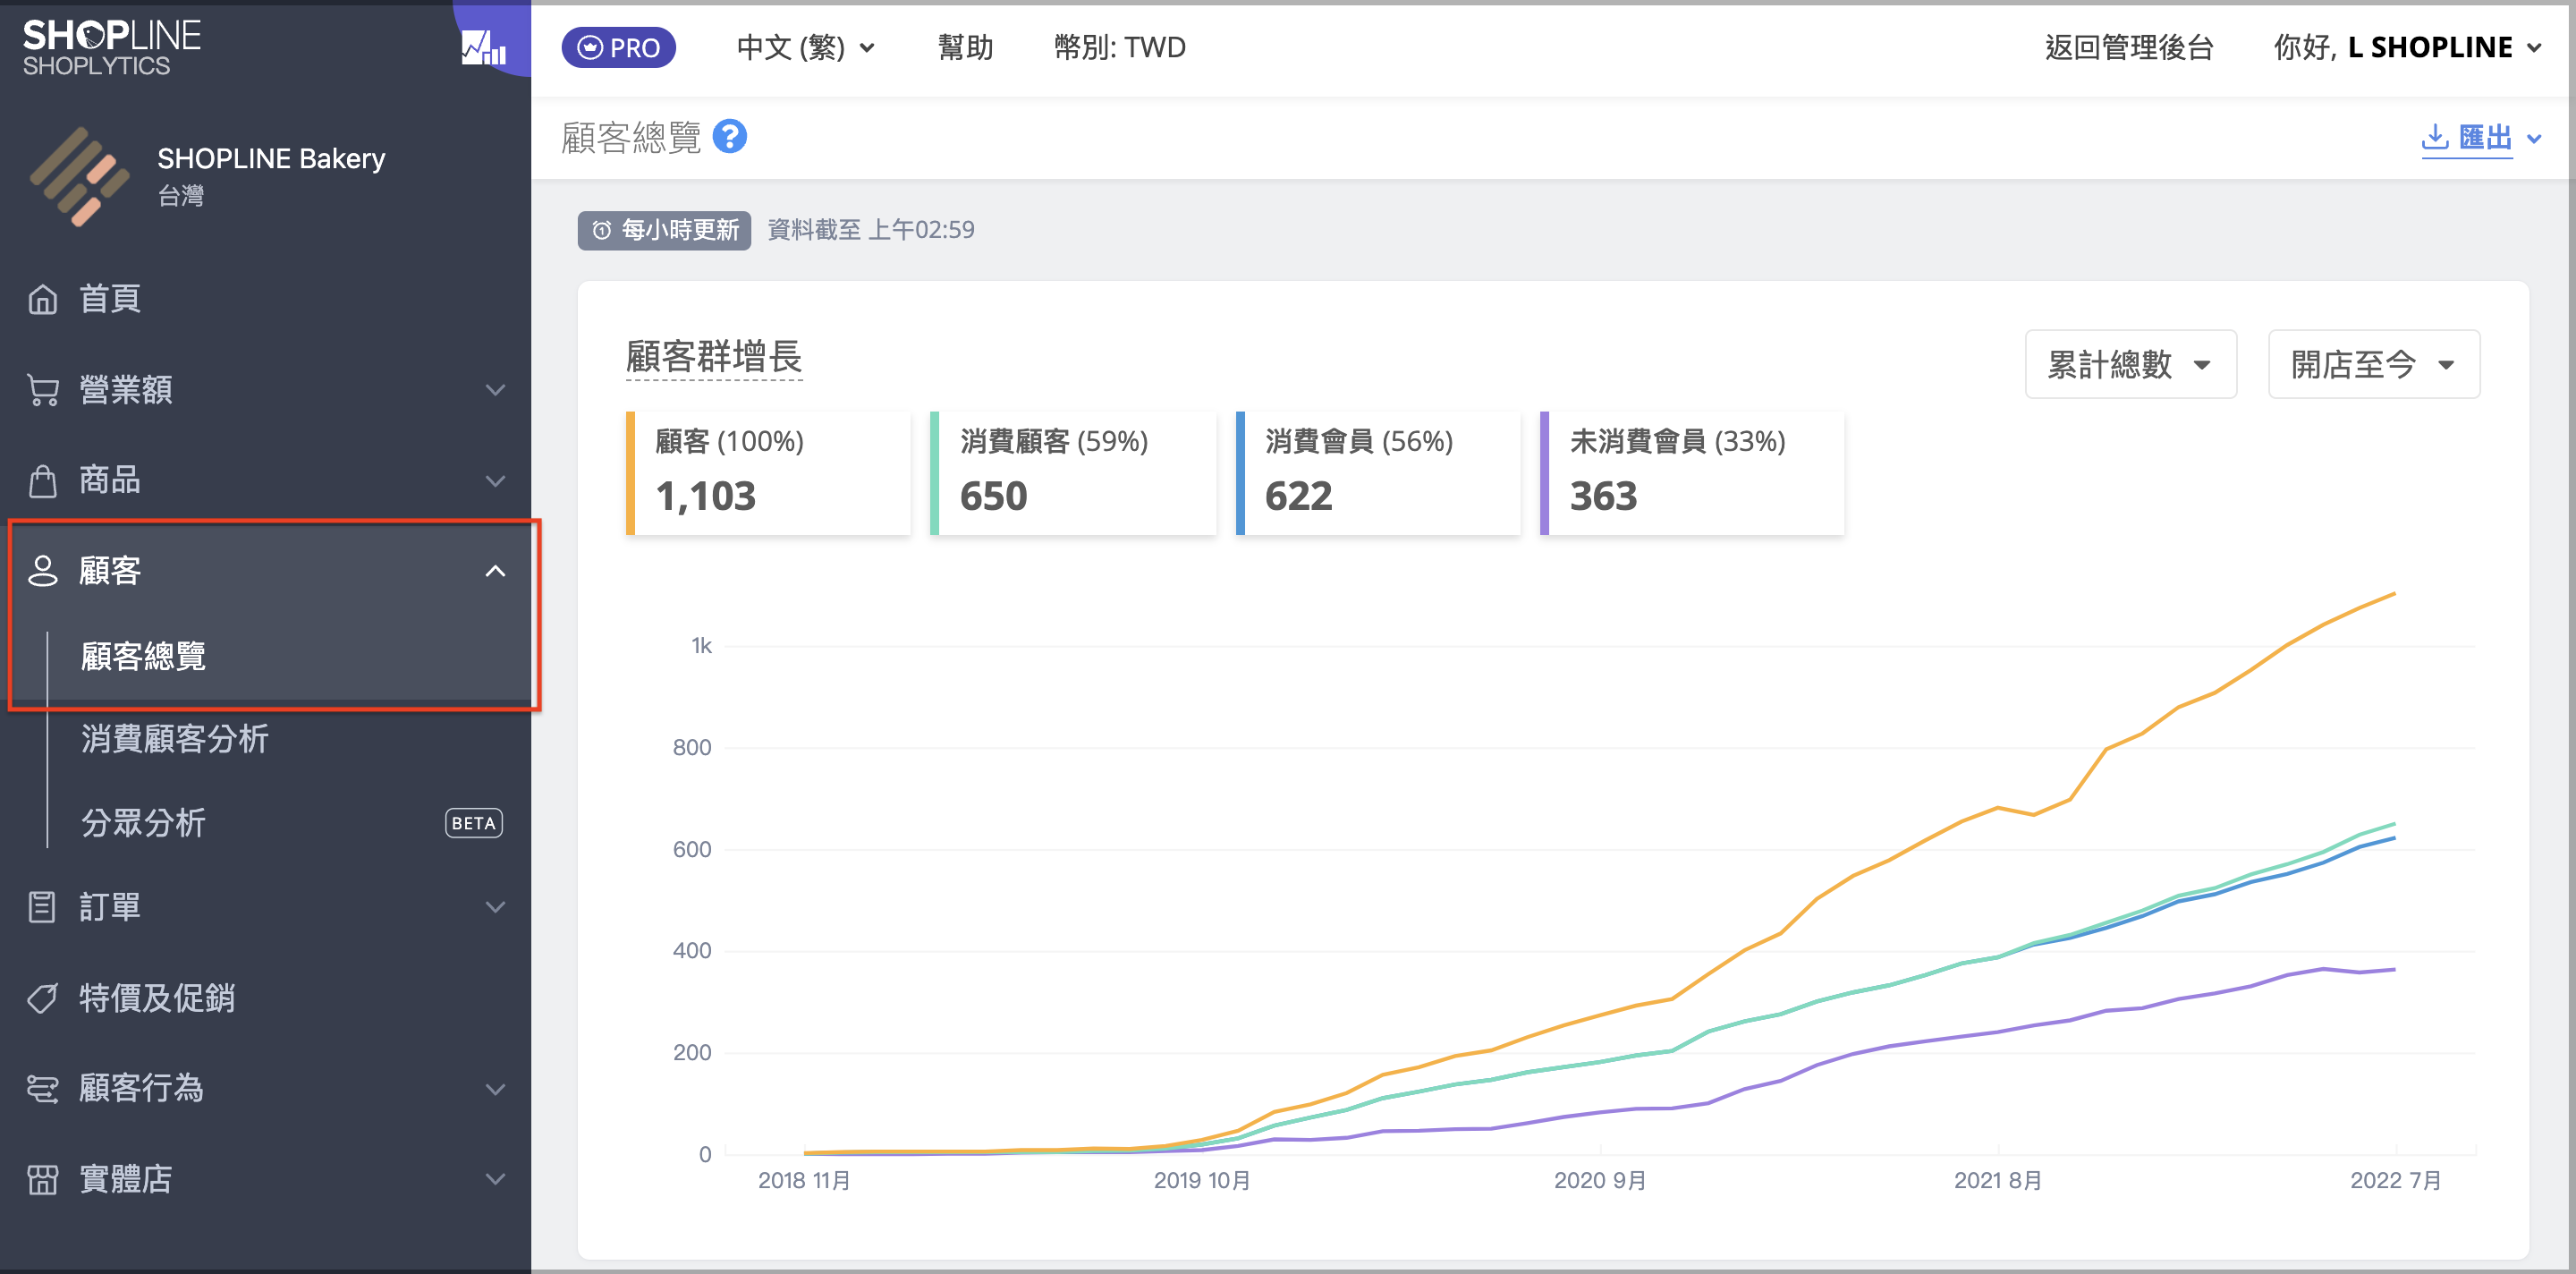This screenshot has height=1274, width=2576.
Task: Expand the 營業額 menu chevron
Action: point(495,389)
